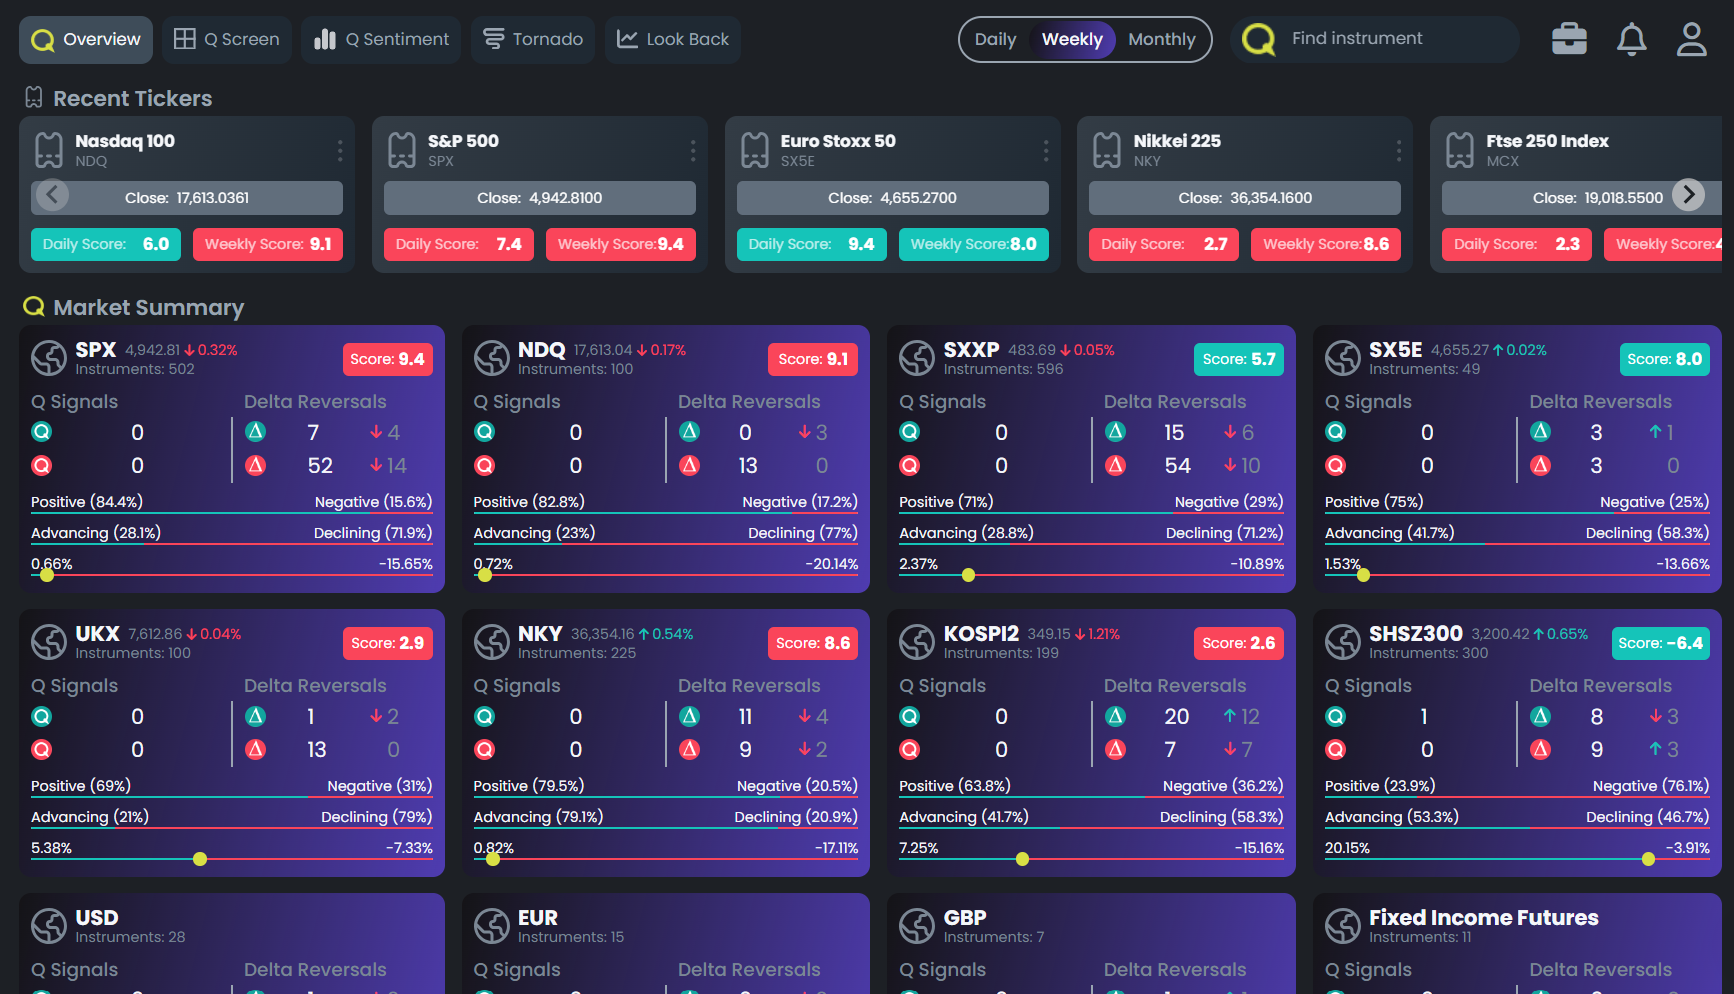
Task: Toggle the bookmark on the Euro Stoxx 50 card
Action: click(x=754, y=149)
